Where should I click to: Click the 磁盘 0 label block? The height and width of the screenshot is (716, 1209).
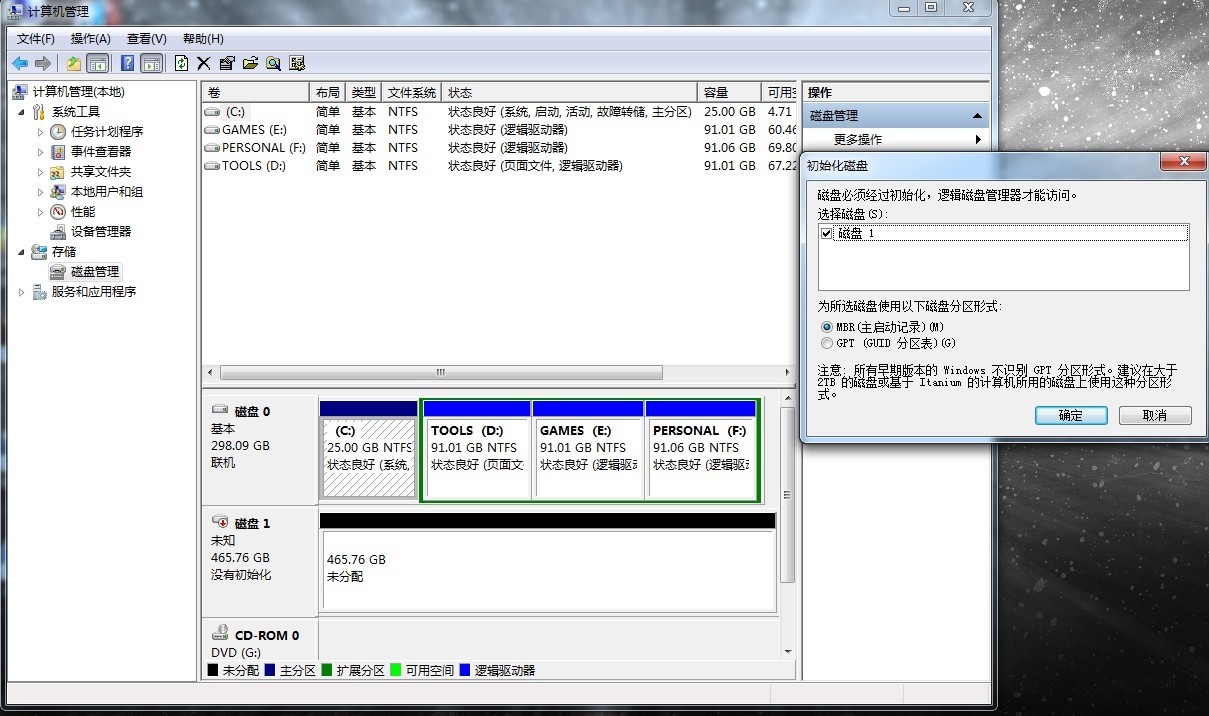(260, 450)
